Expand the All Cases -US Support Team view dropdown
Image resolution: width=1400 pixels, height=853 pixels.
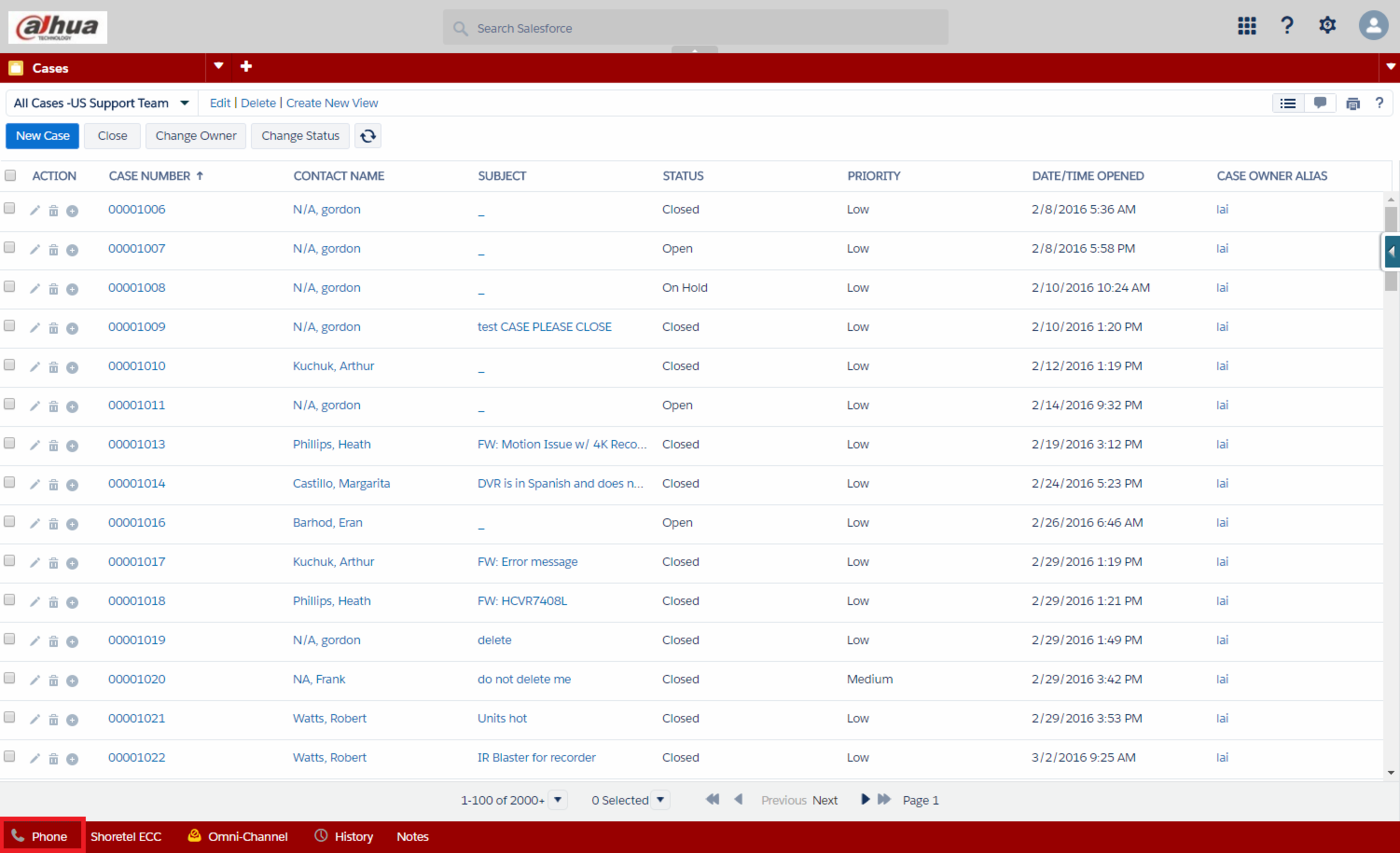pyautogui.click(x=185, y=103)
